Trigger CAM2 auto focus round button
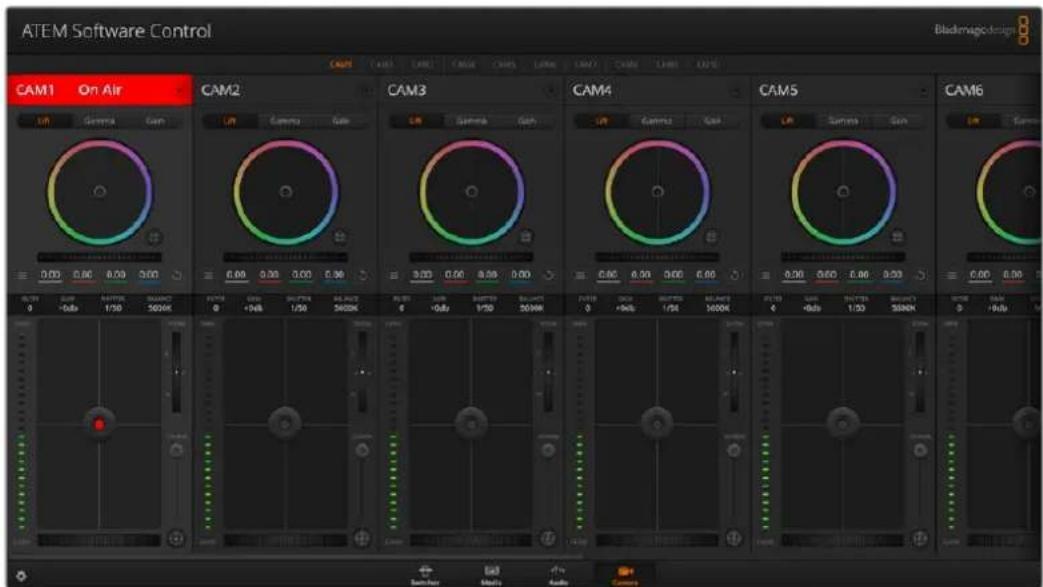1043x587 pixels. tap(362, 538)
